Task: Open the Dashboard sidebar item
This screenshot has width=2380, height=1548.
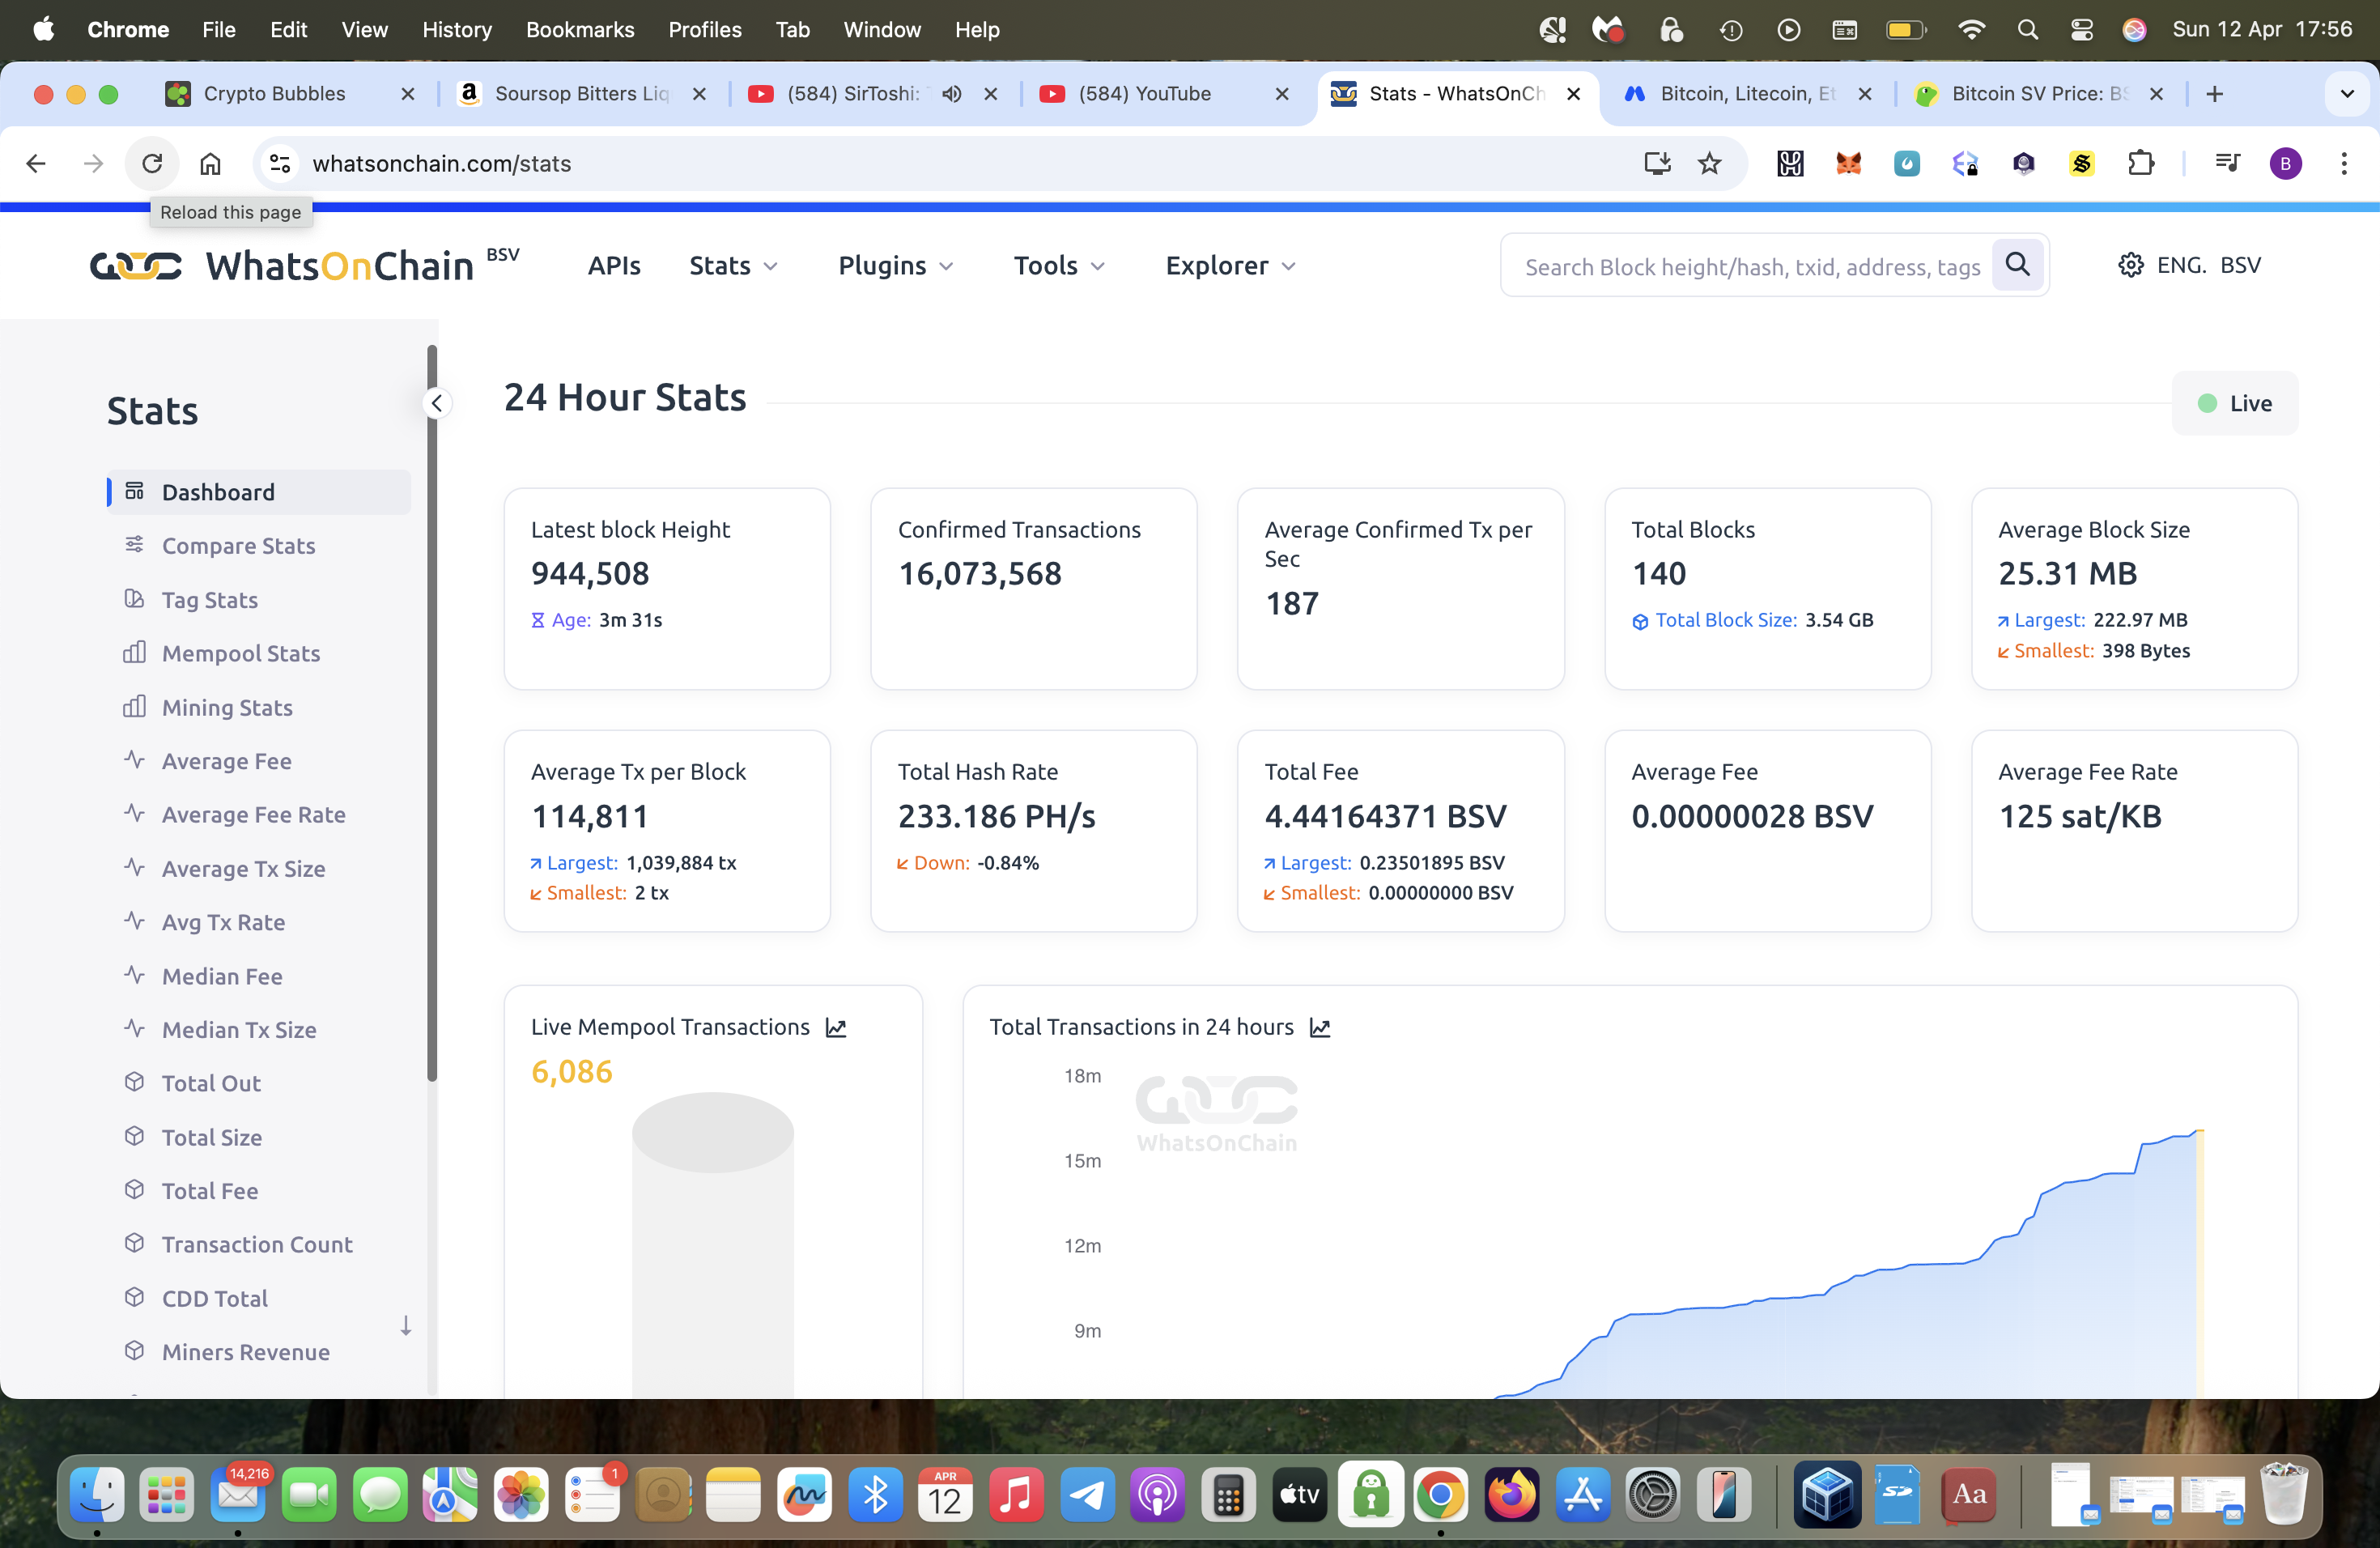Action: point(259,492)
